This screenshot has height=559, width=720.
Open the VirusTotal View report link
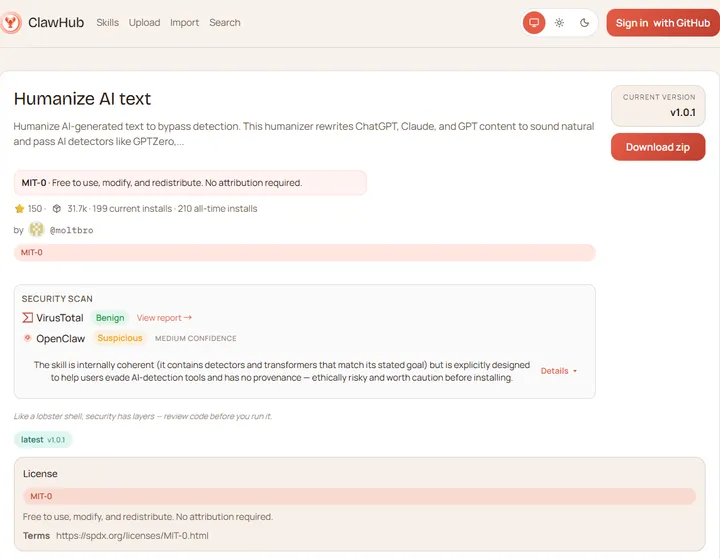(164, 317)
